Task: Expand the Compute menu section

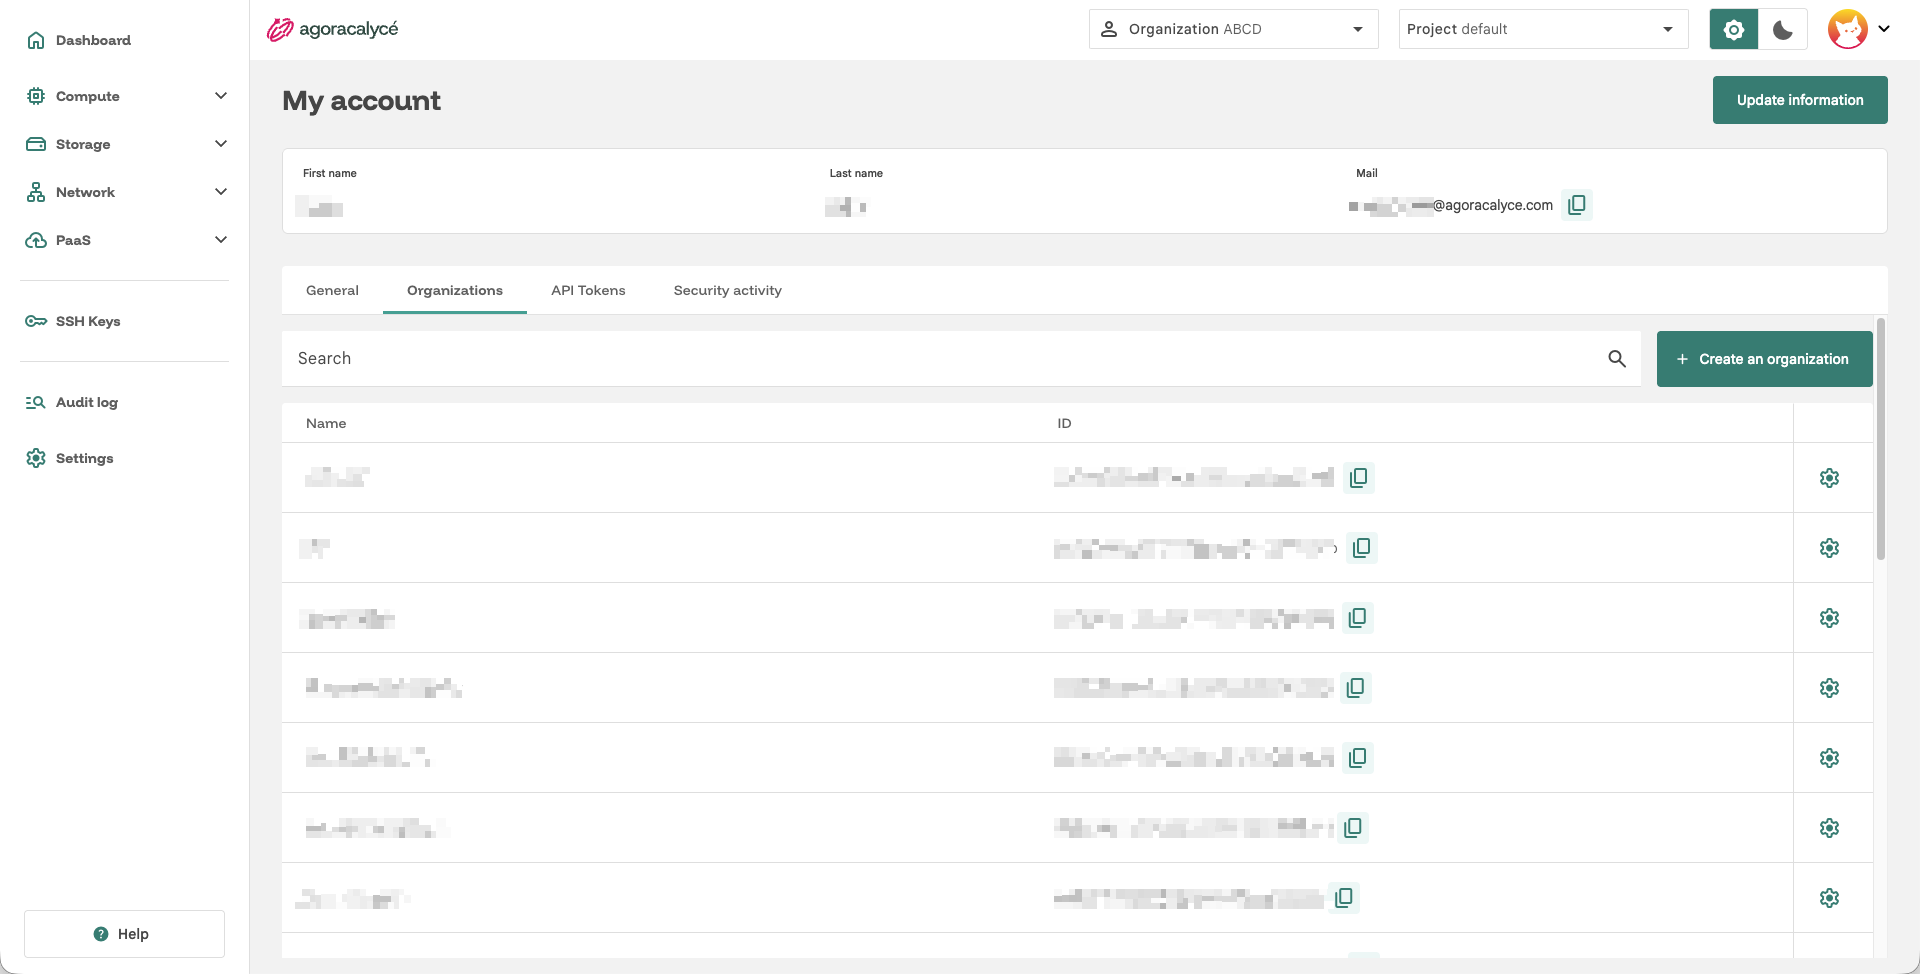Action: coord(126,96)
